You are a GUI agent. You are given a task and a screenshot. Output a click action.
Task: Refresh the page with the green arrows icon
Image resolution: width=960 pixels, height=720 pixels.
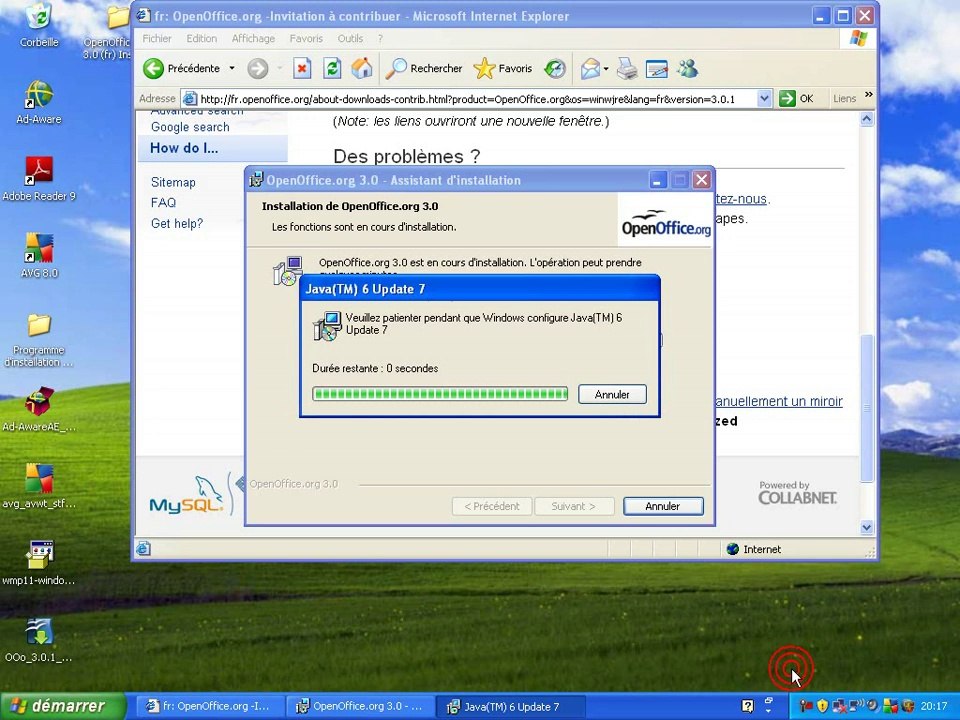(x=332, y=69)
